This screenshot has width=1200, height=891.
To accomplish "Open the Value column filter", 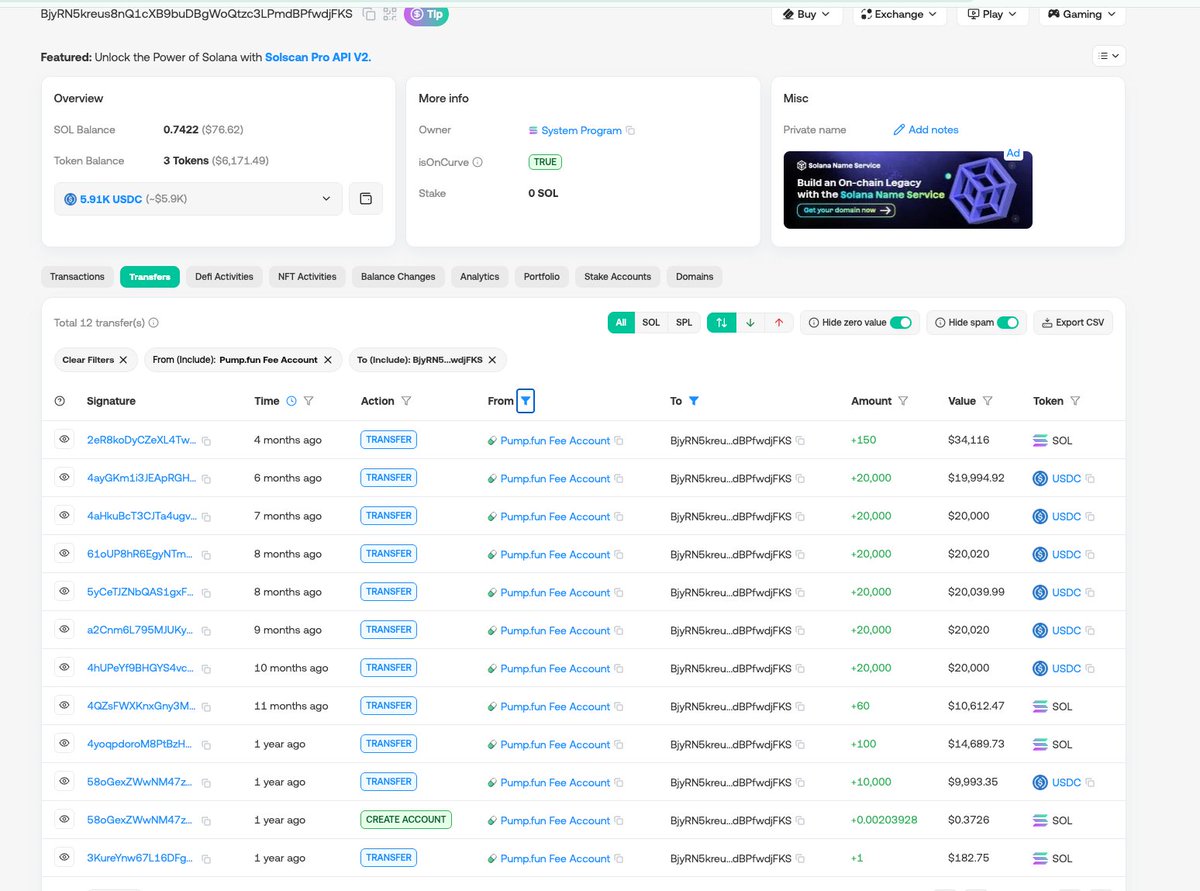I will pyautogui.click(x=987, y=401).
